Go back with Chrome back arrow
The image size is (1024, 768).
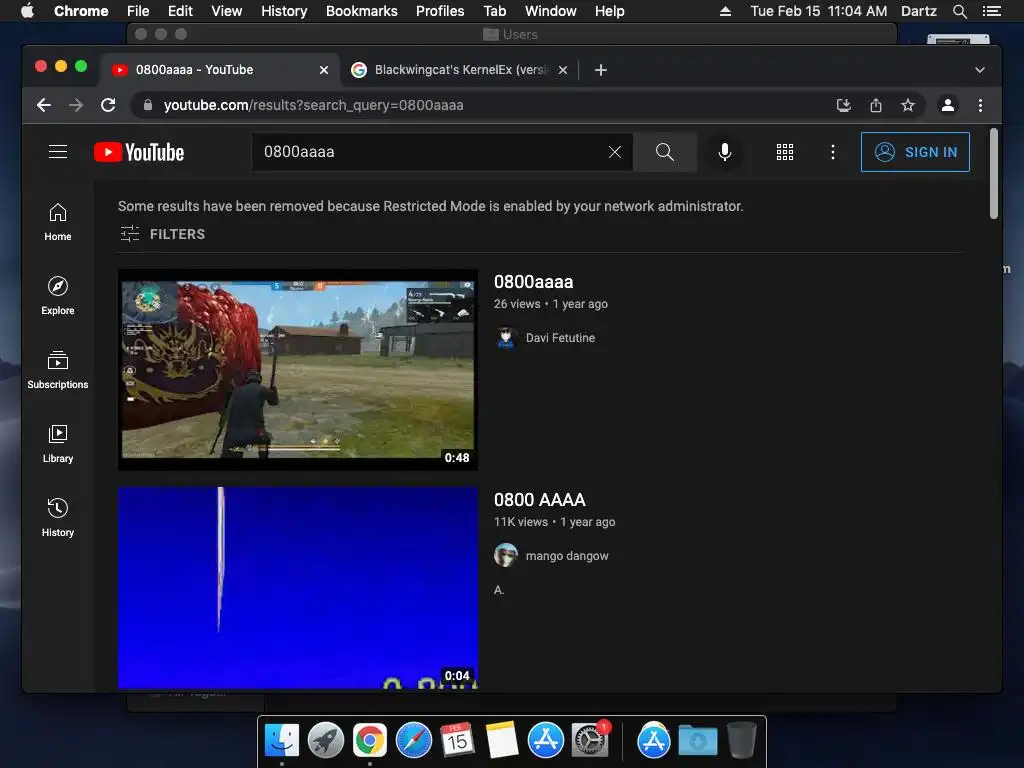click(44, 105)
